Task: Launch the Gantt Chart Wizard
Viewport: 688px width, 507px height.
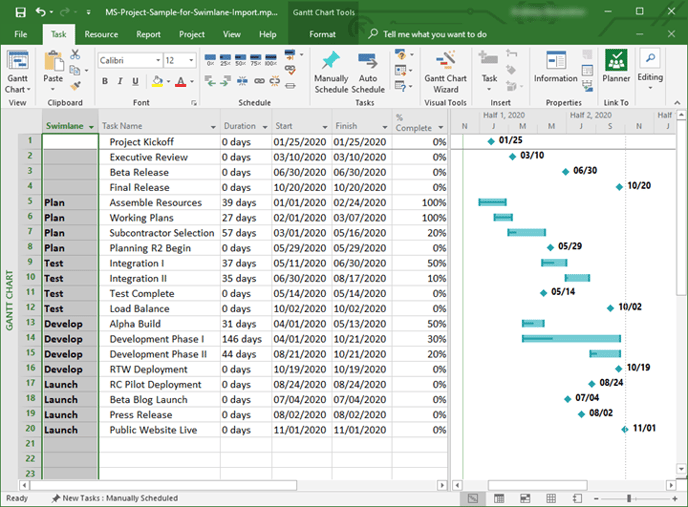Action: [x=445, y=72]
